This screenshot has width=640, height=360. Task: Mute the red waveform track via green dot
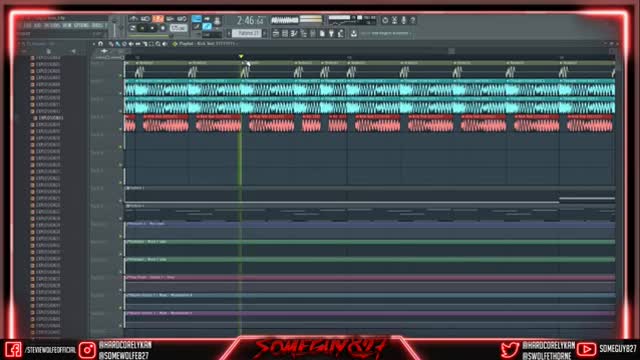[120, 129]
